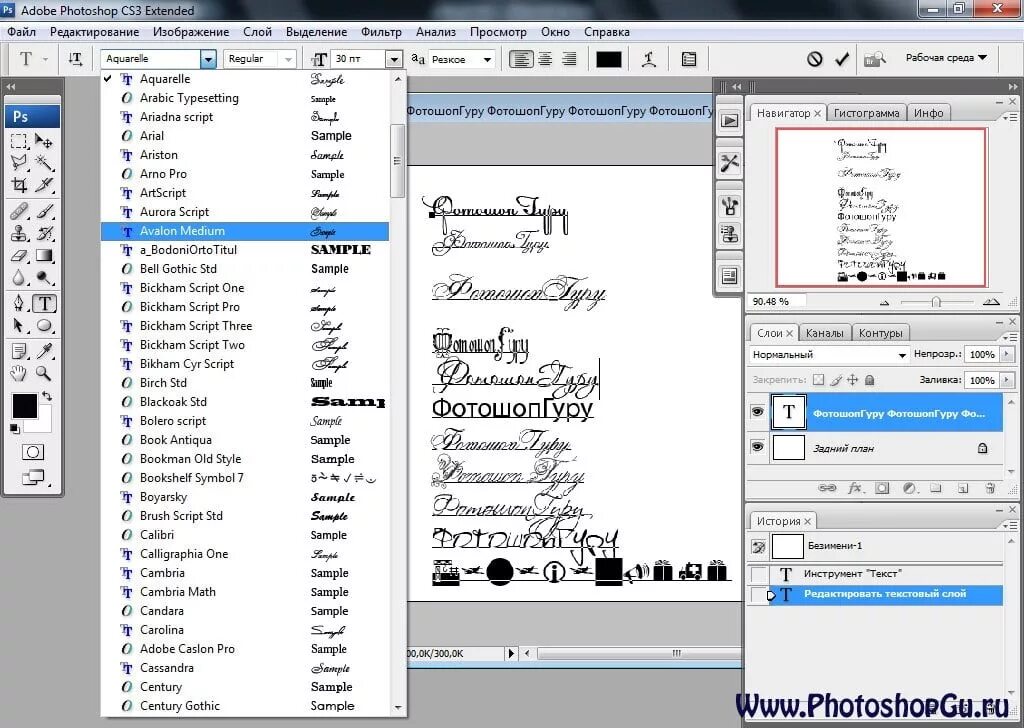Open the Рабочая среда workspace menu
Screen dimensions: 1024x728
pos(946,57)
